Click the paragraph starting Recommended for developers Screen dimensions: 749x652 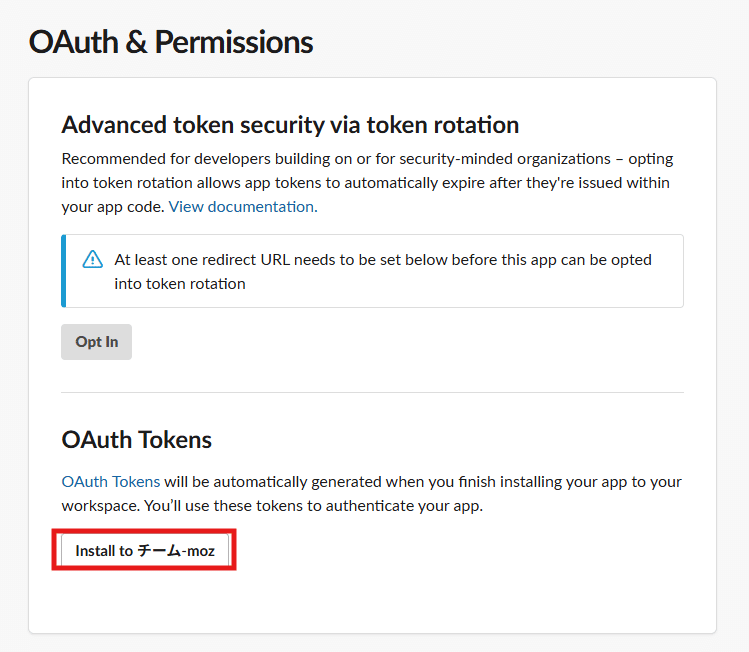click(367, 182)
